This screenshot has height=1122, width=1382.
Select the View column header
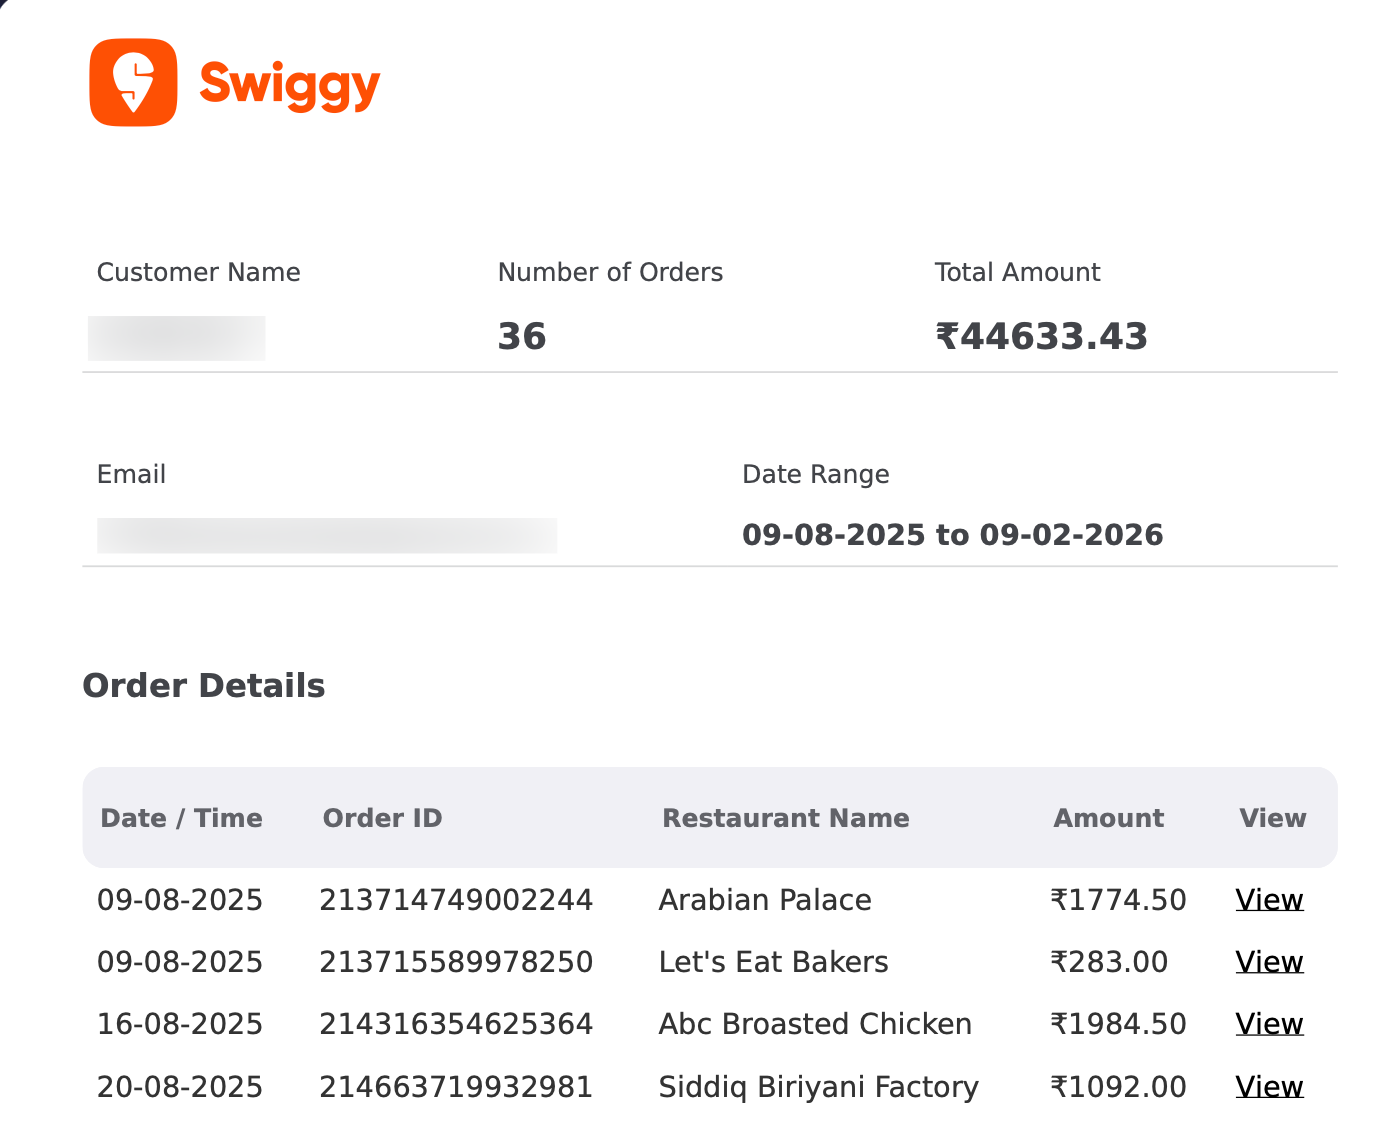(1272, 817)
